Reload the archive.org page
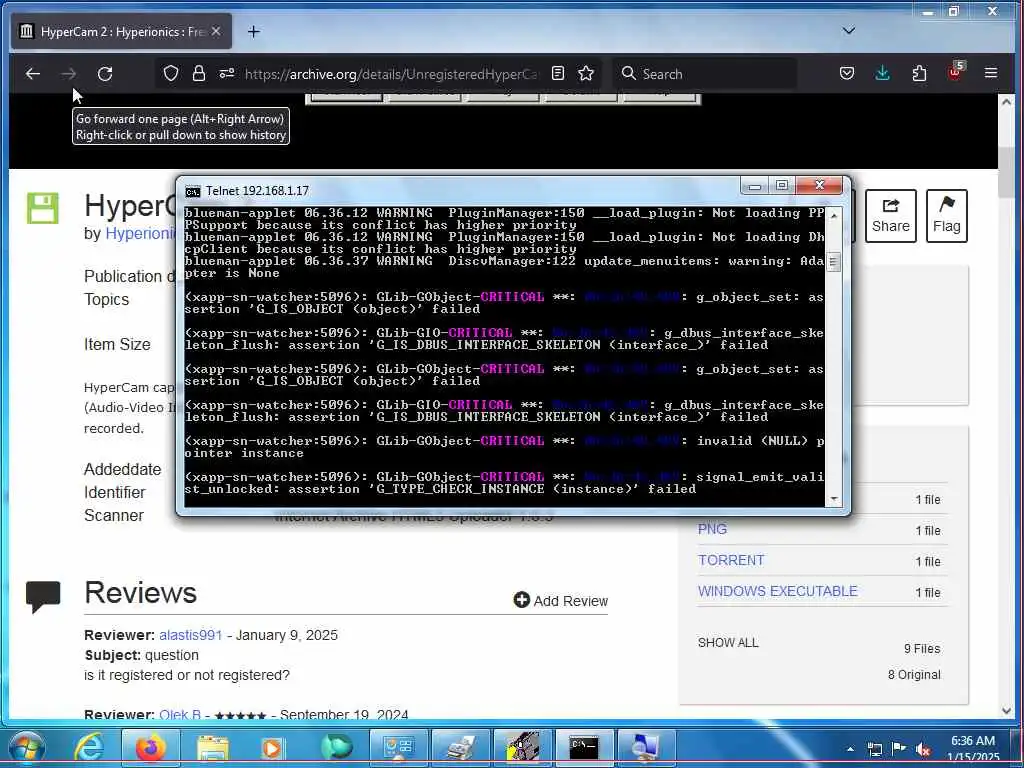Viewport: 1024px width, 768px height. tap(105, 74)
